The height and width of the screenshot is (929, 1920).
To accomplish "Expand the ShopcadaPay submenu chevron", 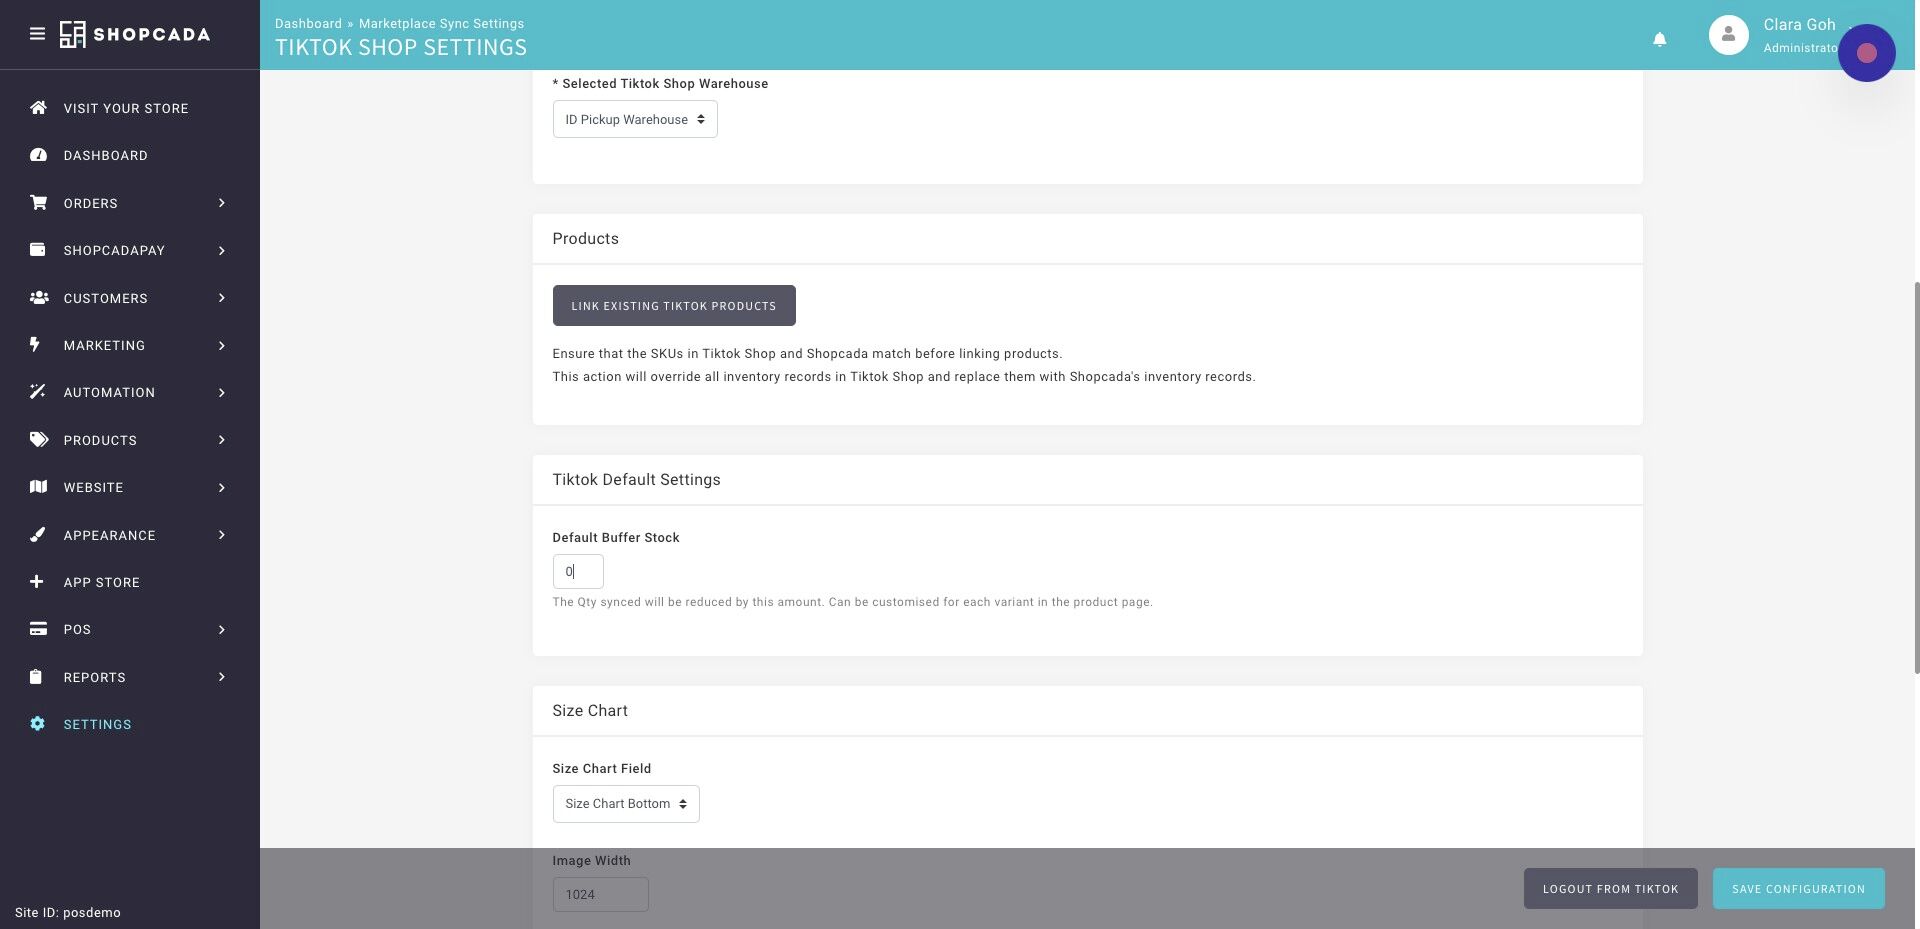I will point(222,250).
